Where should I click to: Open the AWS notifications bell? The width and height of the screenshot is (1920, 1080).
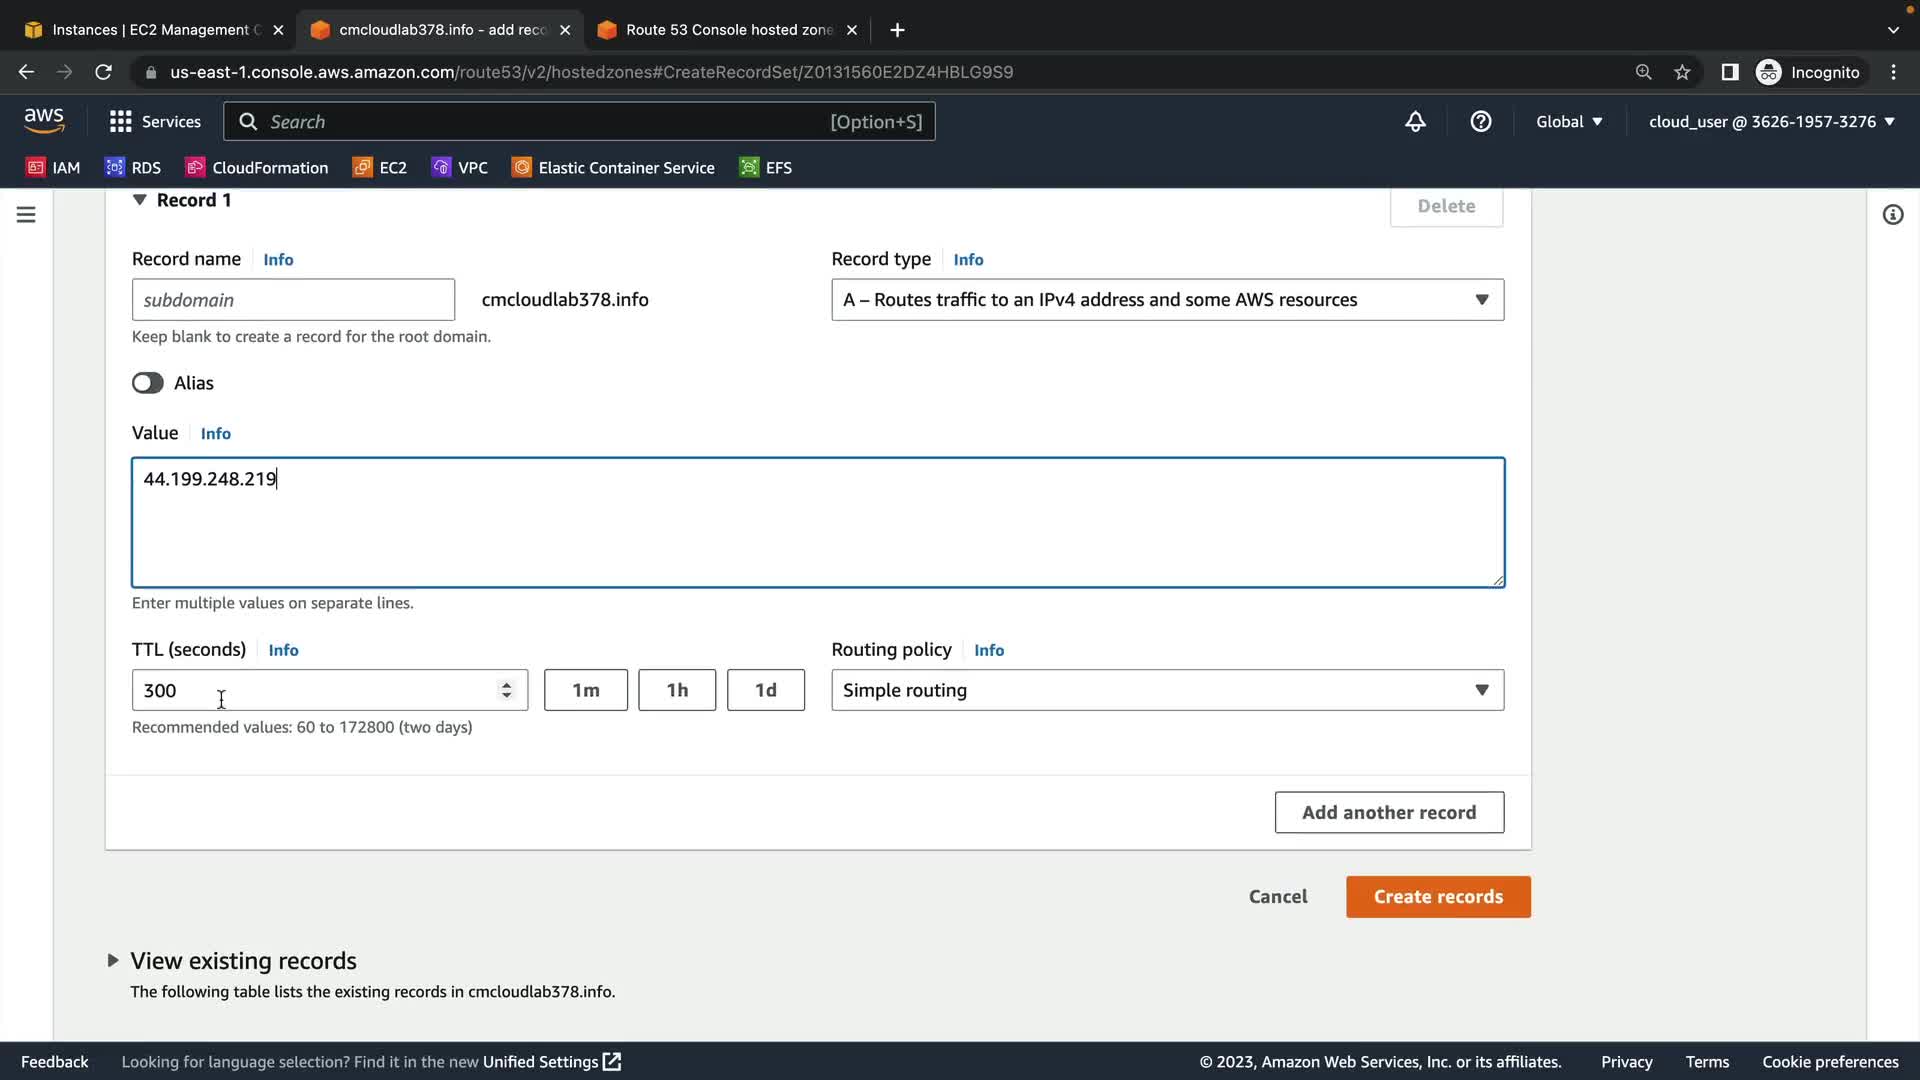[x=1415, y=122]
